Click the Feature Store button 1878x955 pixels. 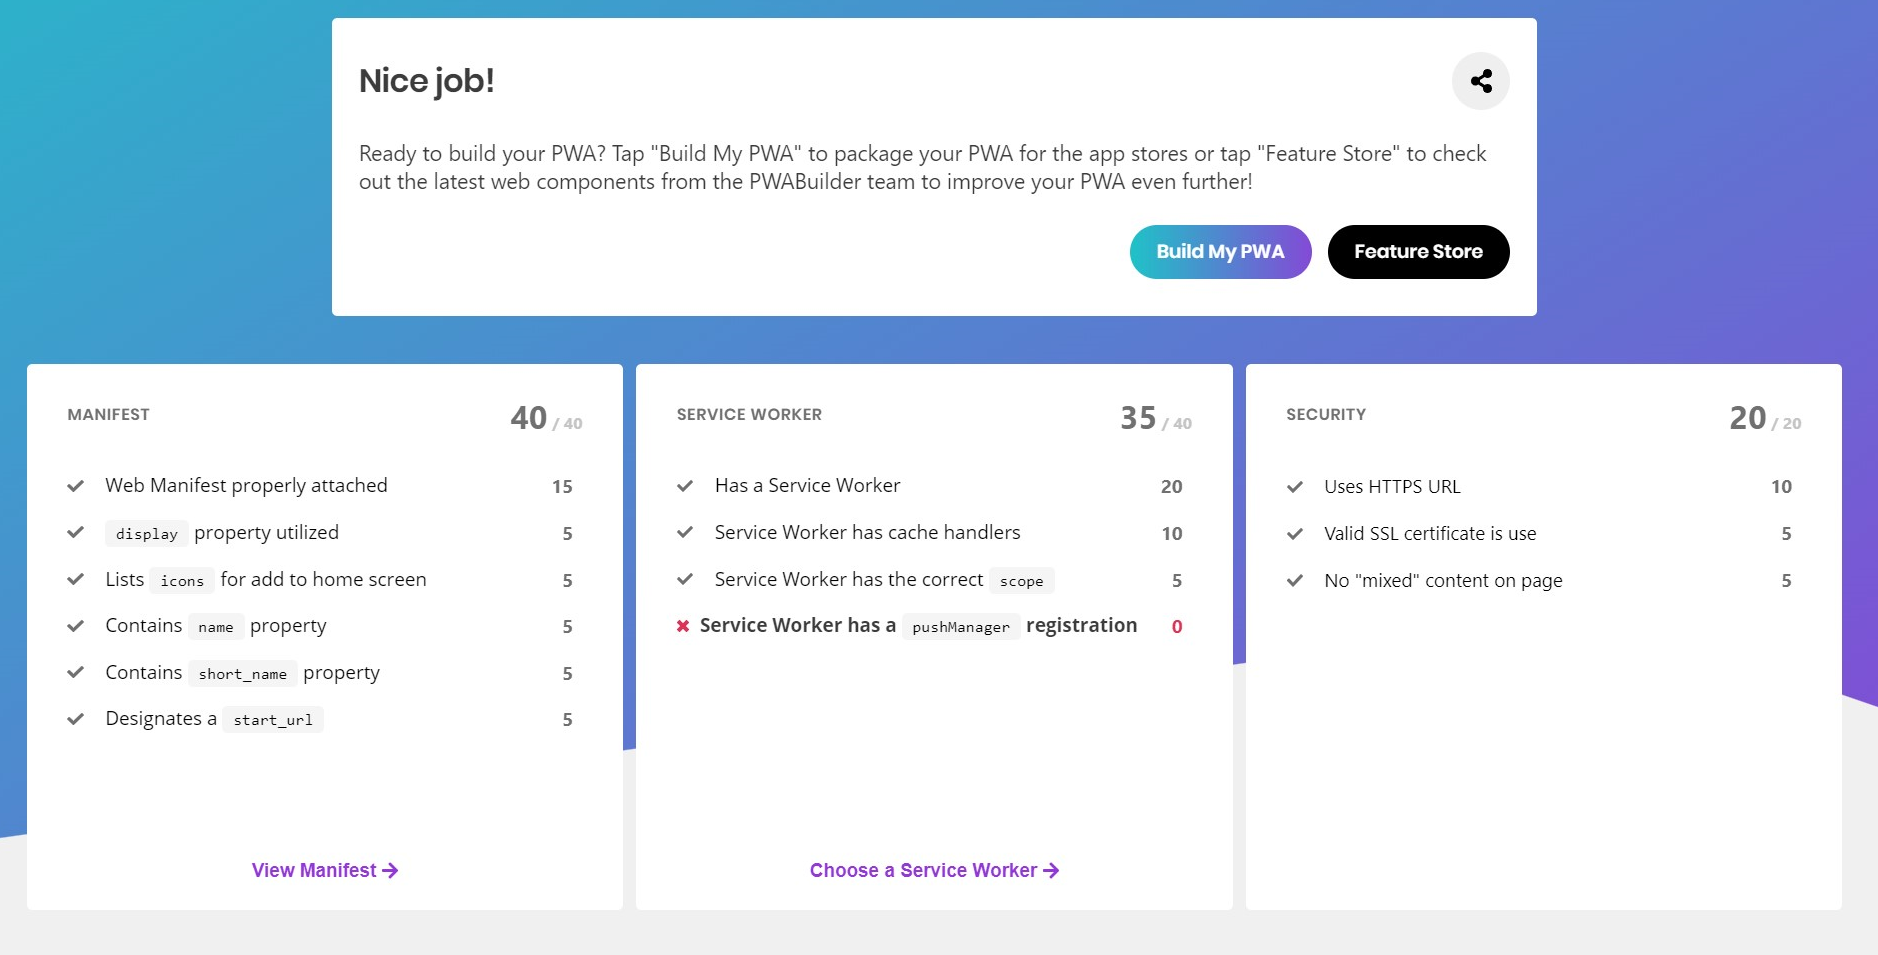tap(1418, 251)
